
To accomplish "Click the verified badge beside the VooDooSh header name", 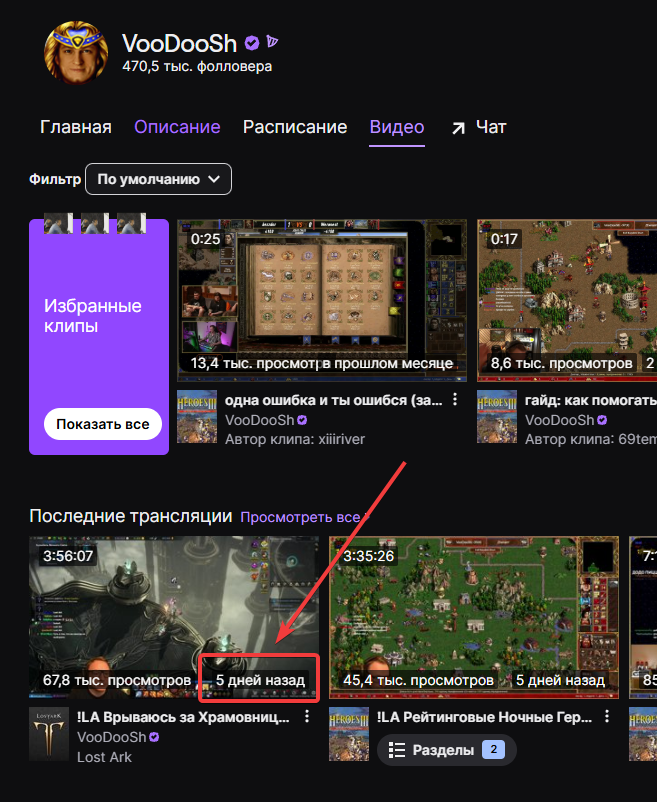I will [x=252, y=43].
